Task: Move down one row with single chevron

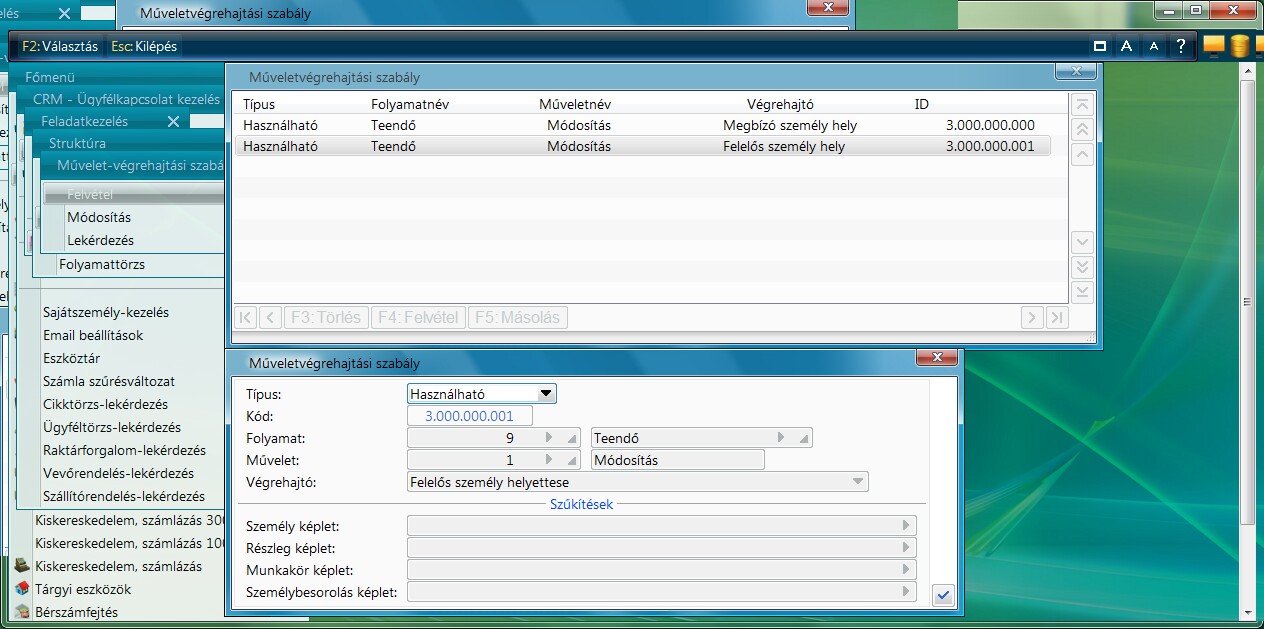Action: point(1081,242)
